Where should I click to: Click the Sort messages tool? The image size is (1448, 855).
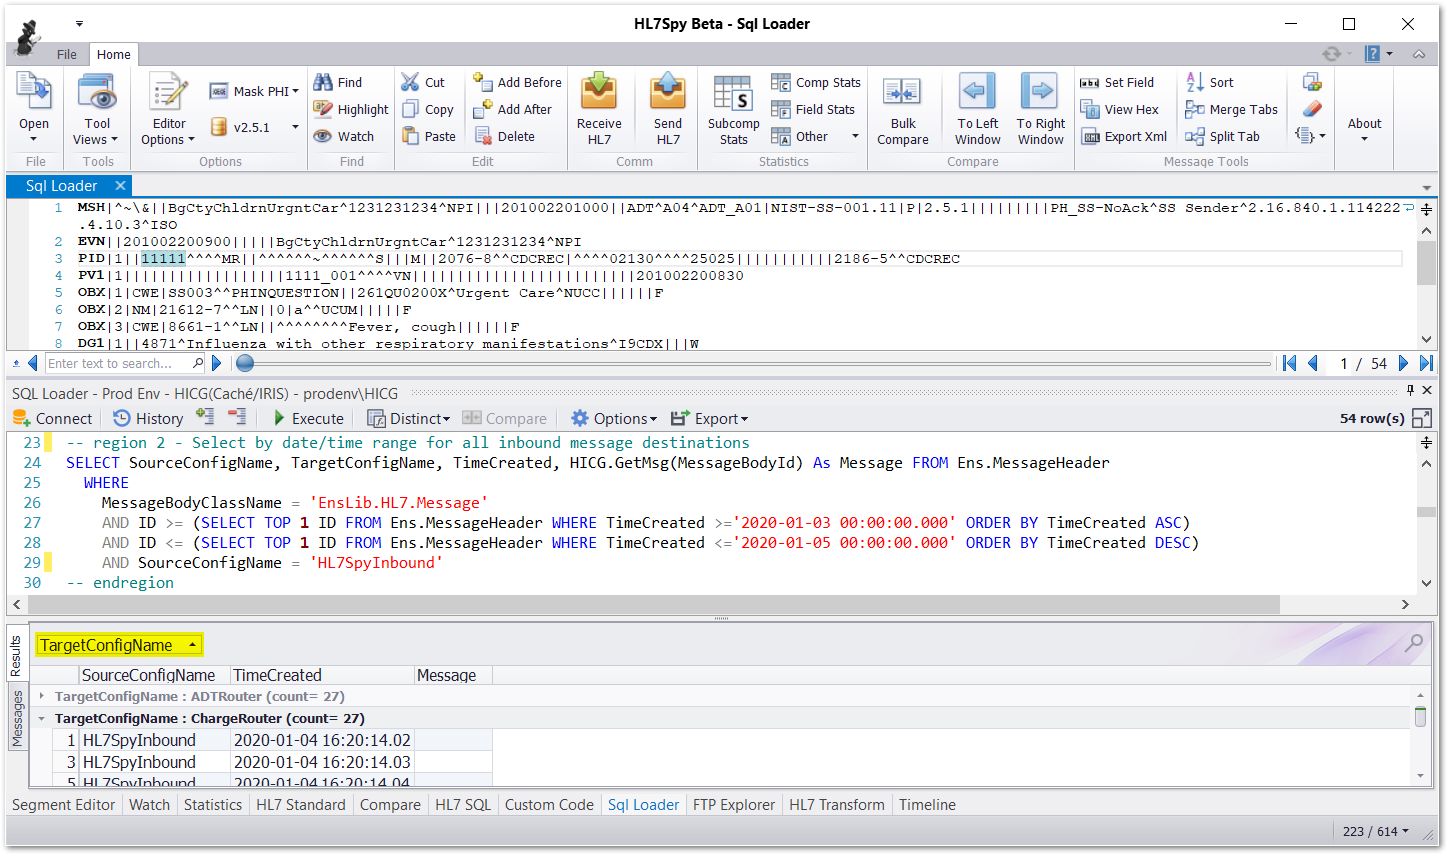(1210, 82)
